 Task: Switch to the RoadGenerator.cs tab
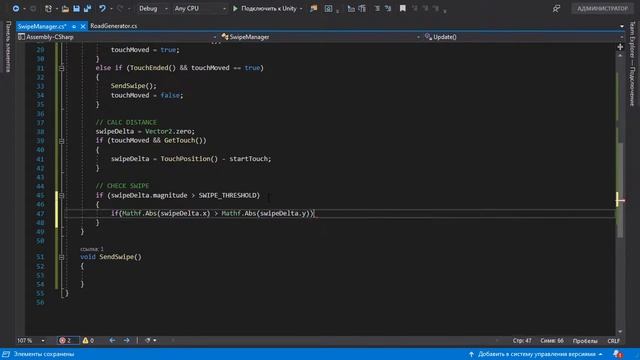114,26
